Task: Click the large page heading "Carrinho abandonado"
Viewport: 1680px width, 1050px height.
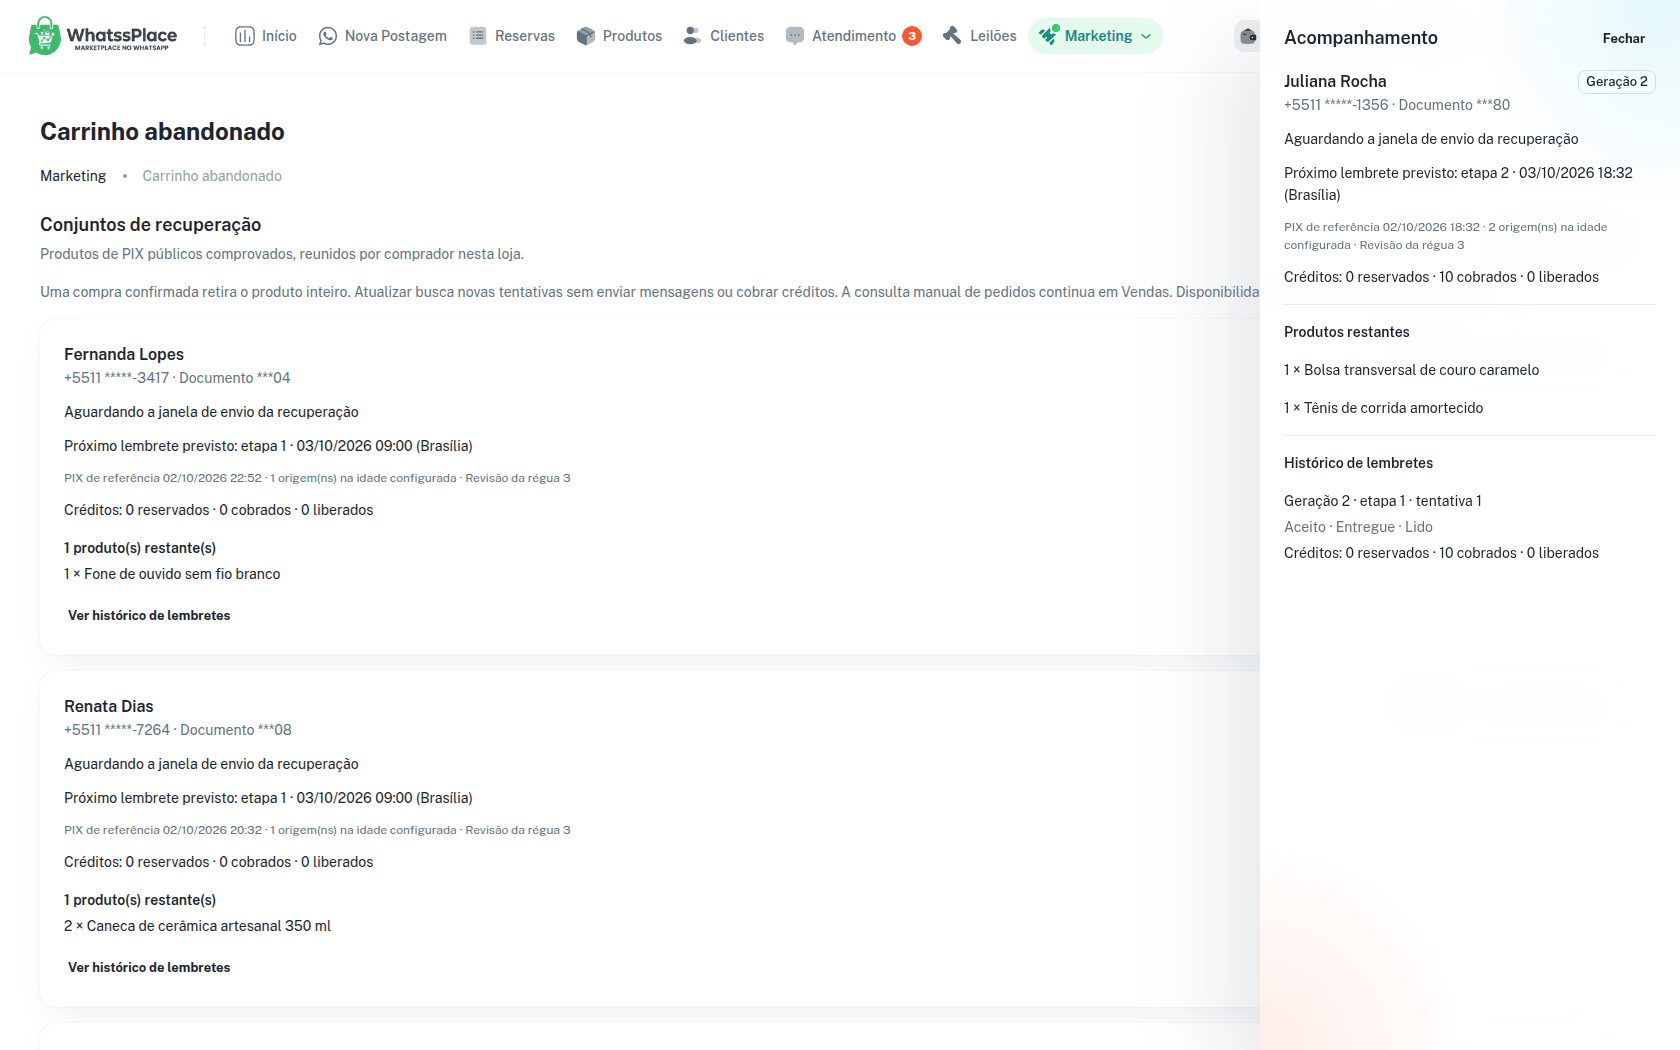Action: coord(162,132)
